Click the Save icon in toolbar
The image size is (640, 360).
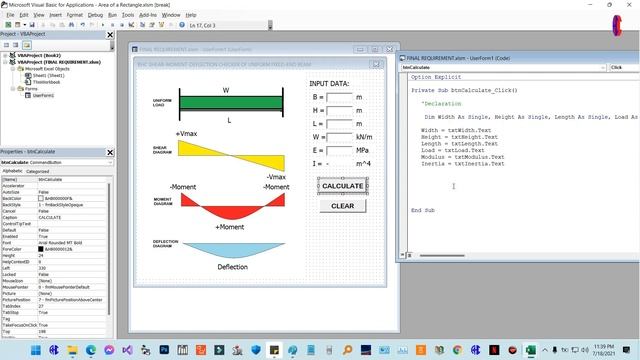[x=32, y=25]
